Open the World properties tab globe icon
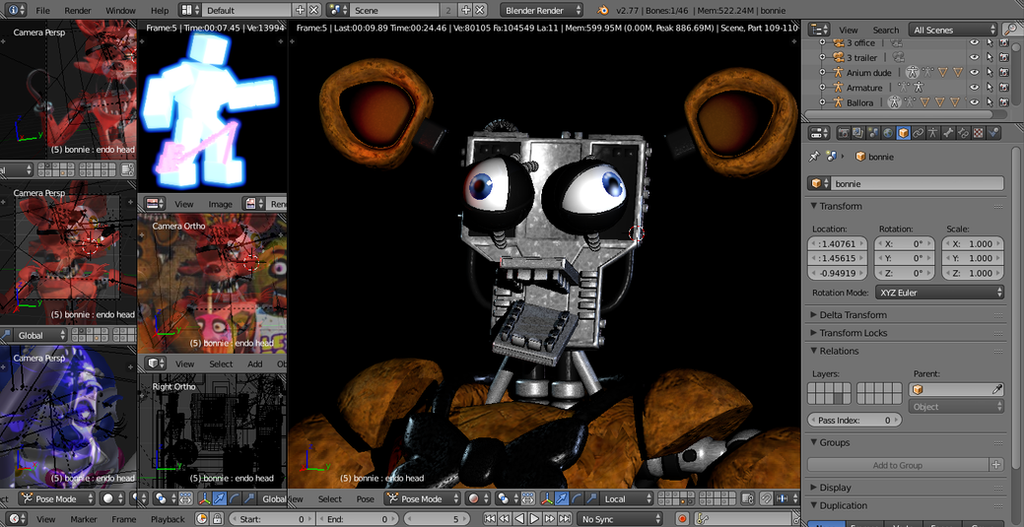The width and height of the screenshot is (1024, 527). pos(888,133)
